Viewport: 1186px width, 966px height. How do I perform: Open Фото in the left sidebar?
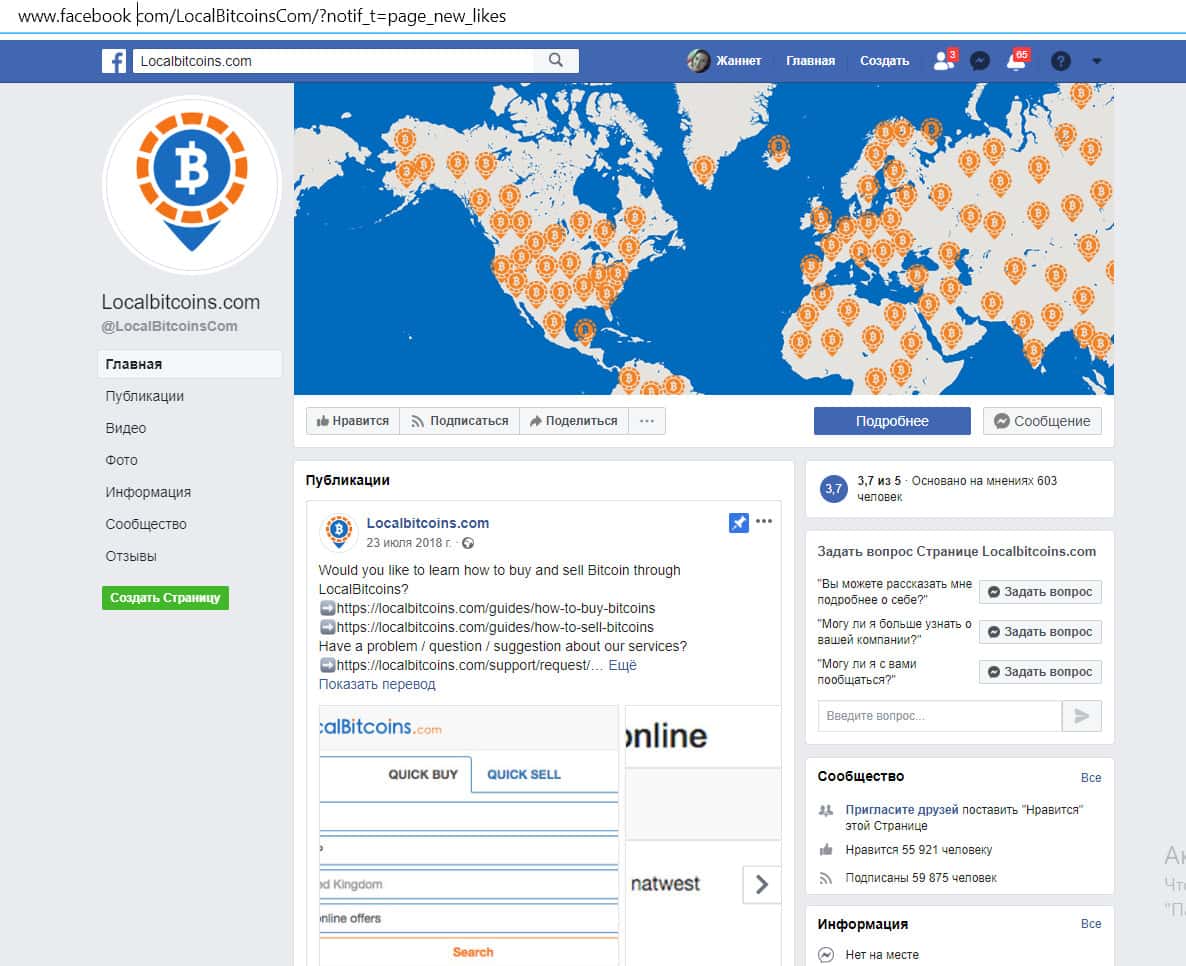tap(121, 460)
